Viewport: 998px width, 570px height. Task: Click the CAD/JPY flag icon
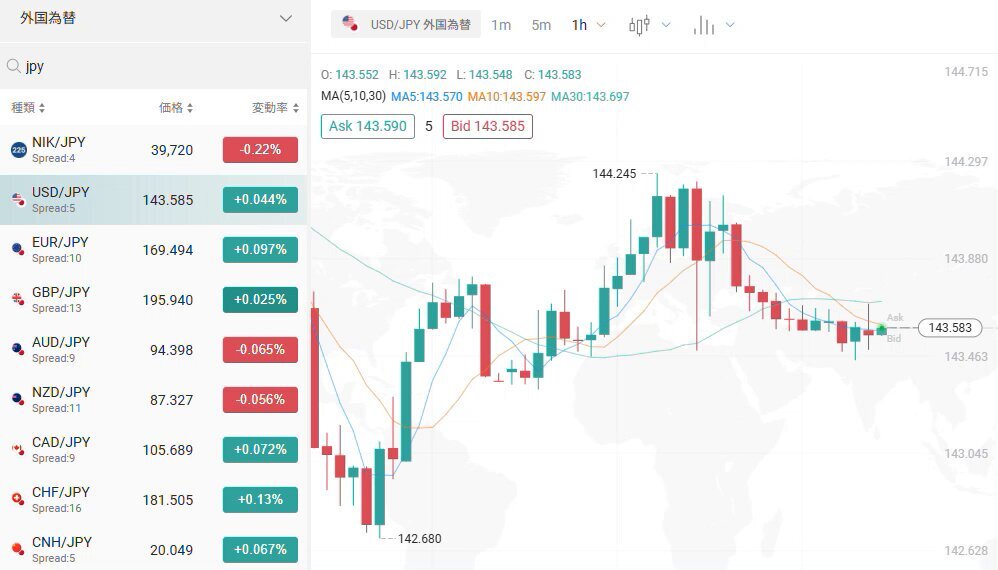[x=18, y=450]
